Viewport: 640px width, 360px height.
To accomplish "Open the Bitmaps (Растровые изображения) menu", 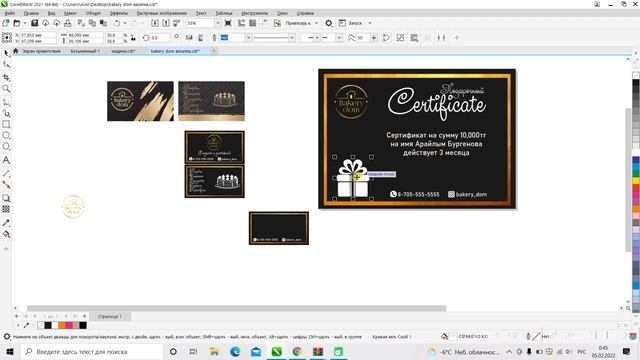I will 162,13.
